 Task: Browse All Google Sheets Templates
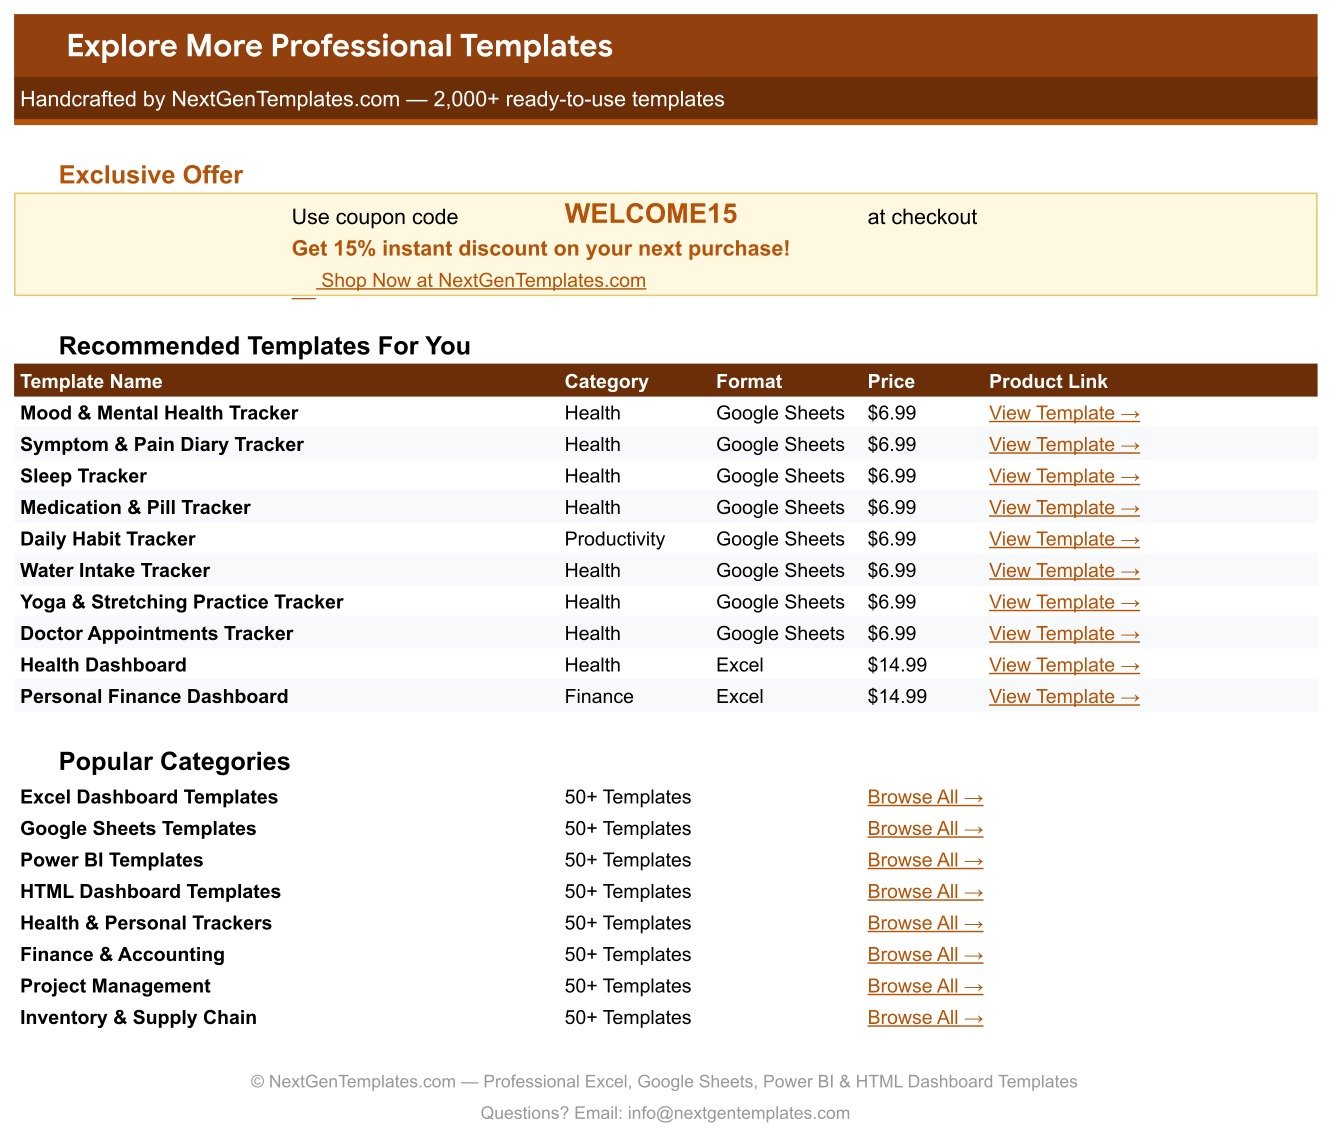pyautogui.click(x=925, y=829)
